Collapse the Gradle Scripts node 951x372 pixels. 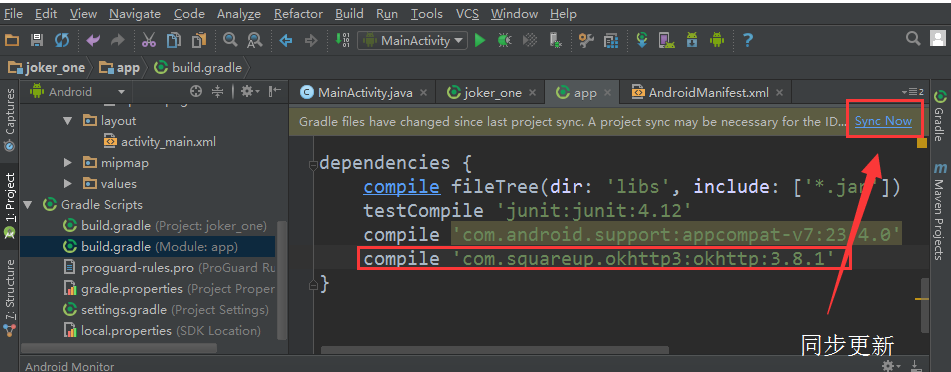point(28,205)
